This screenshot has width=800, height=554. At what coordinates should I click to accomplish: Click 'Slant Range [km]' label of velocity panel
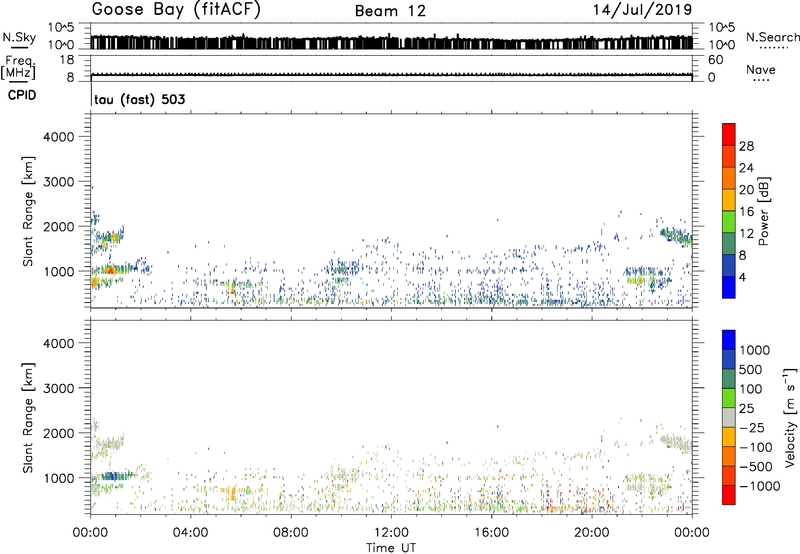click(x=28, y=418)
